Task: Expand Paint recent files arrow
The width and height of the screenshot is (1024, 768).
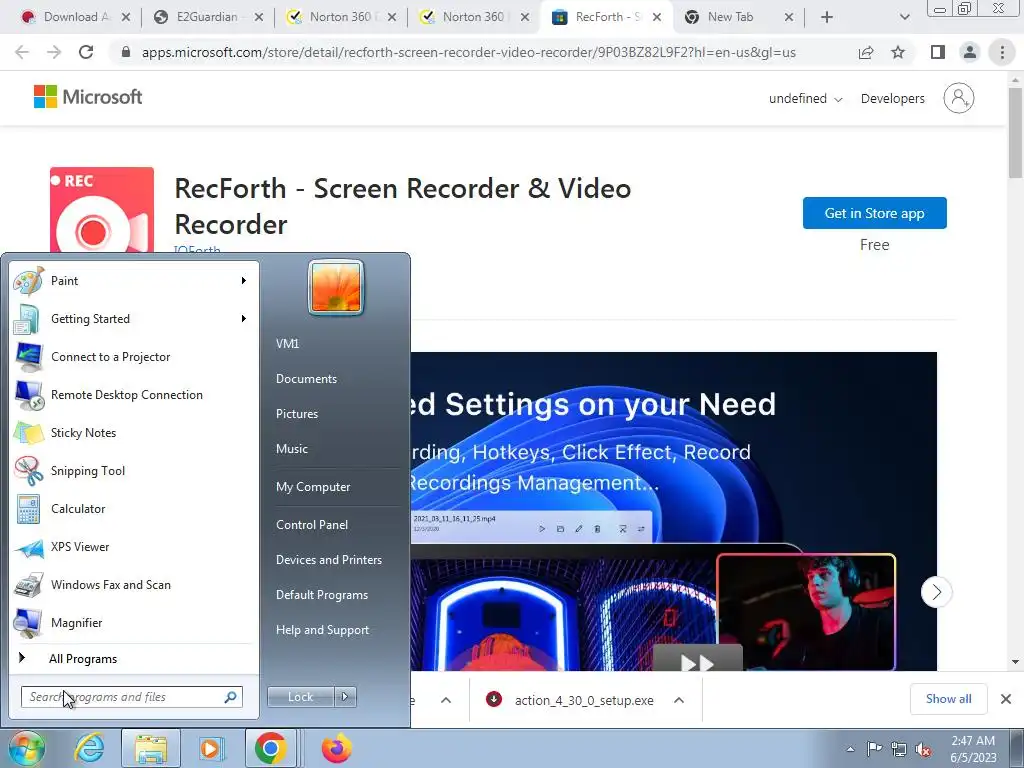Action: 244,281
